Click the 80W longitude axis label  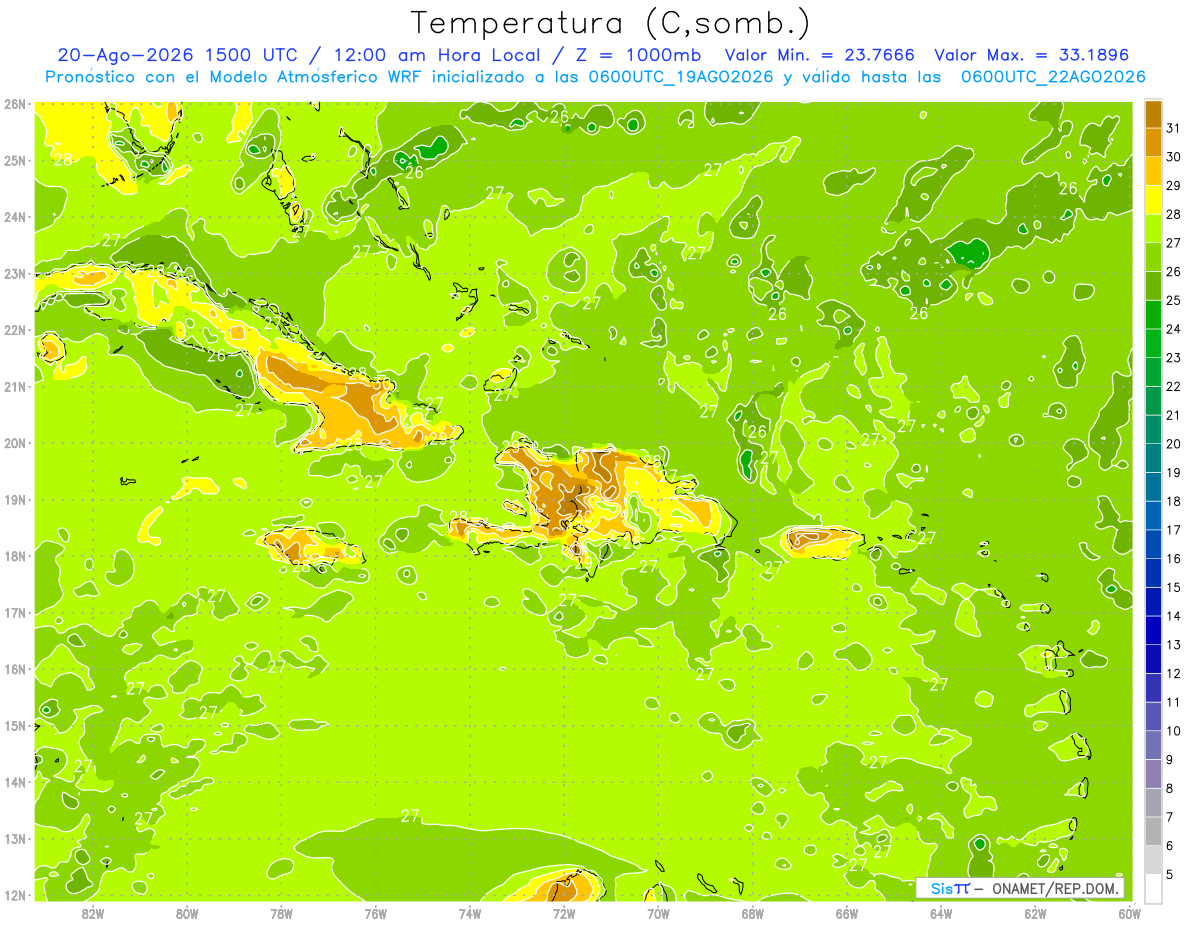(187, 913)
